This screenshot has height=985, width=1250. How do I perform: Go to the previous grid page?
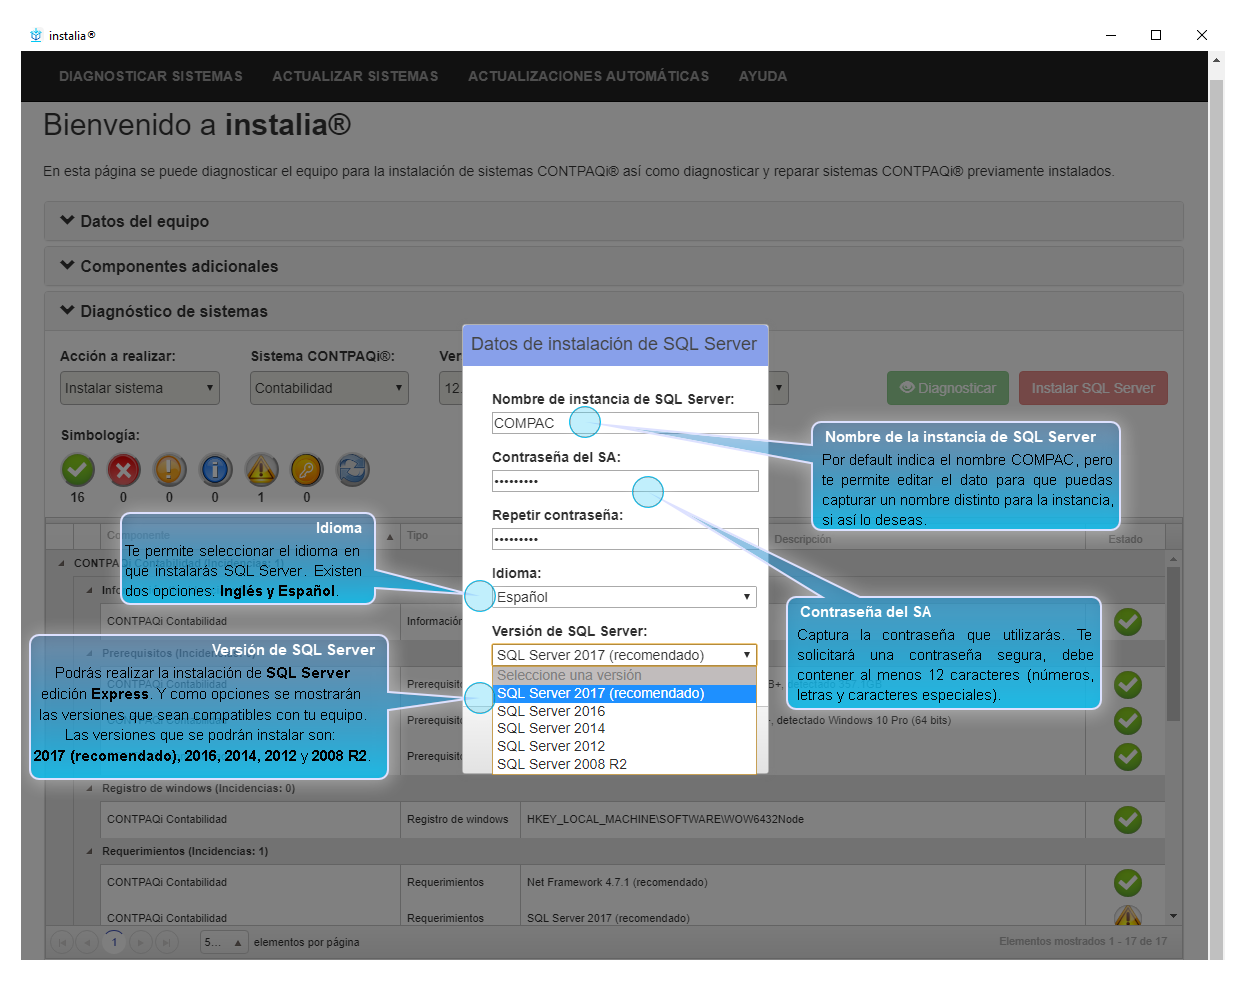click(x=88, y=942)
